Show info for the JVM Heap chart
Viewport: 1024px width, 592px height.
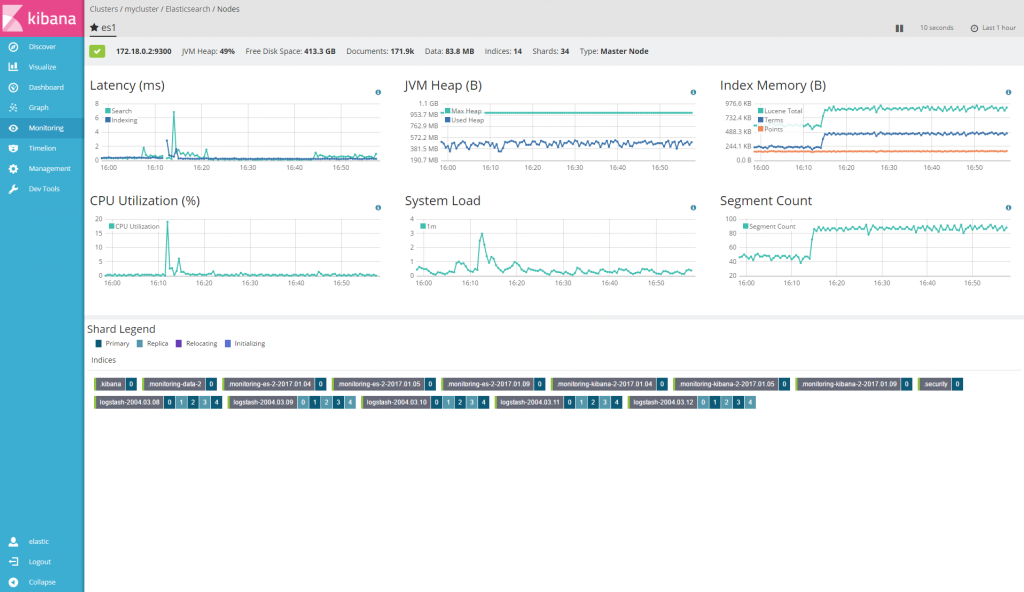pos(694,93)
